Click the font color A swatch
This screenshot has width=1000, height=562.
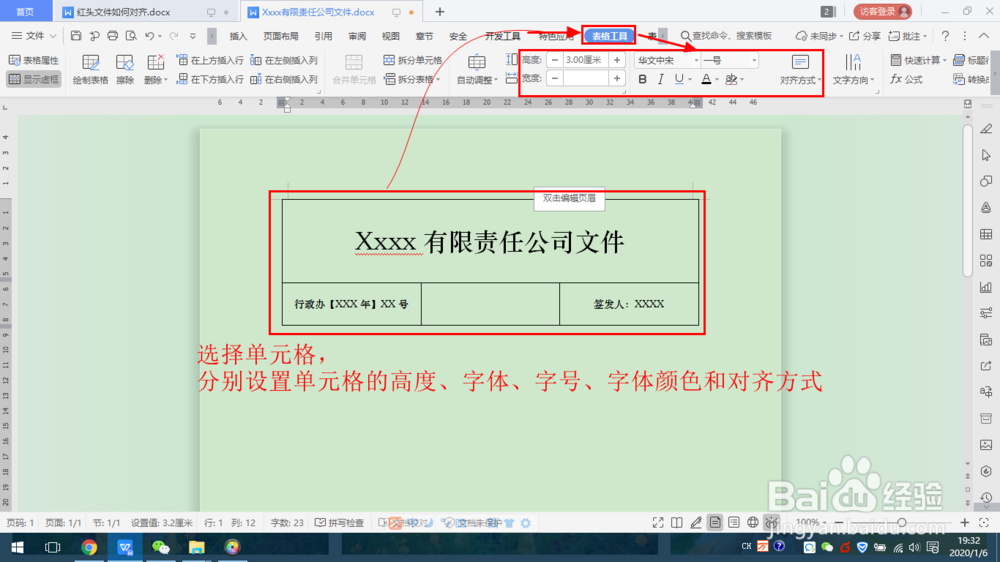pyautogui.click(x=706, y=79)
